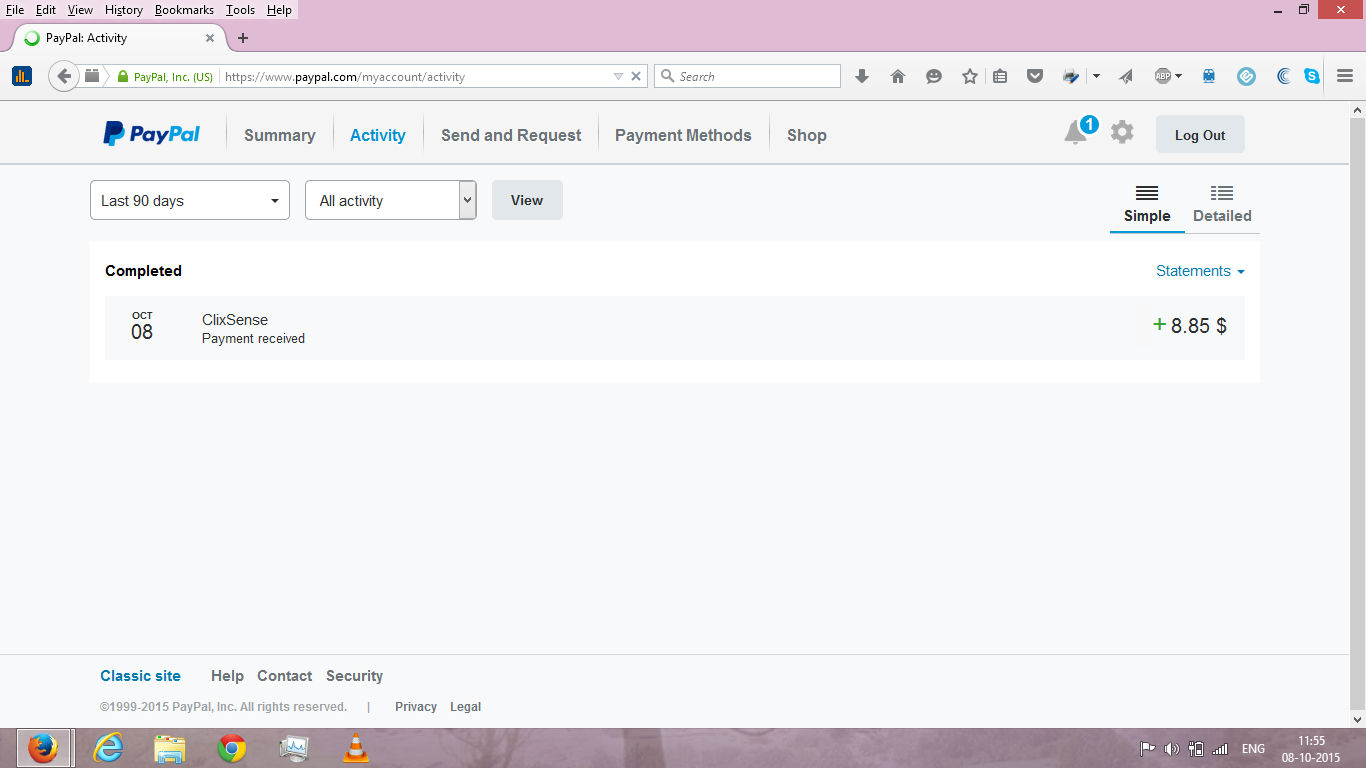Switch to the Simple activity view
1366x768 pixels.
(x=1147, y=204)
